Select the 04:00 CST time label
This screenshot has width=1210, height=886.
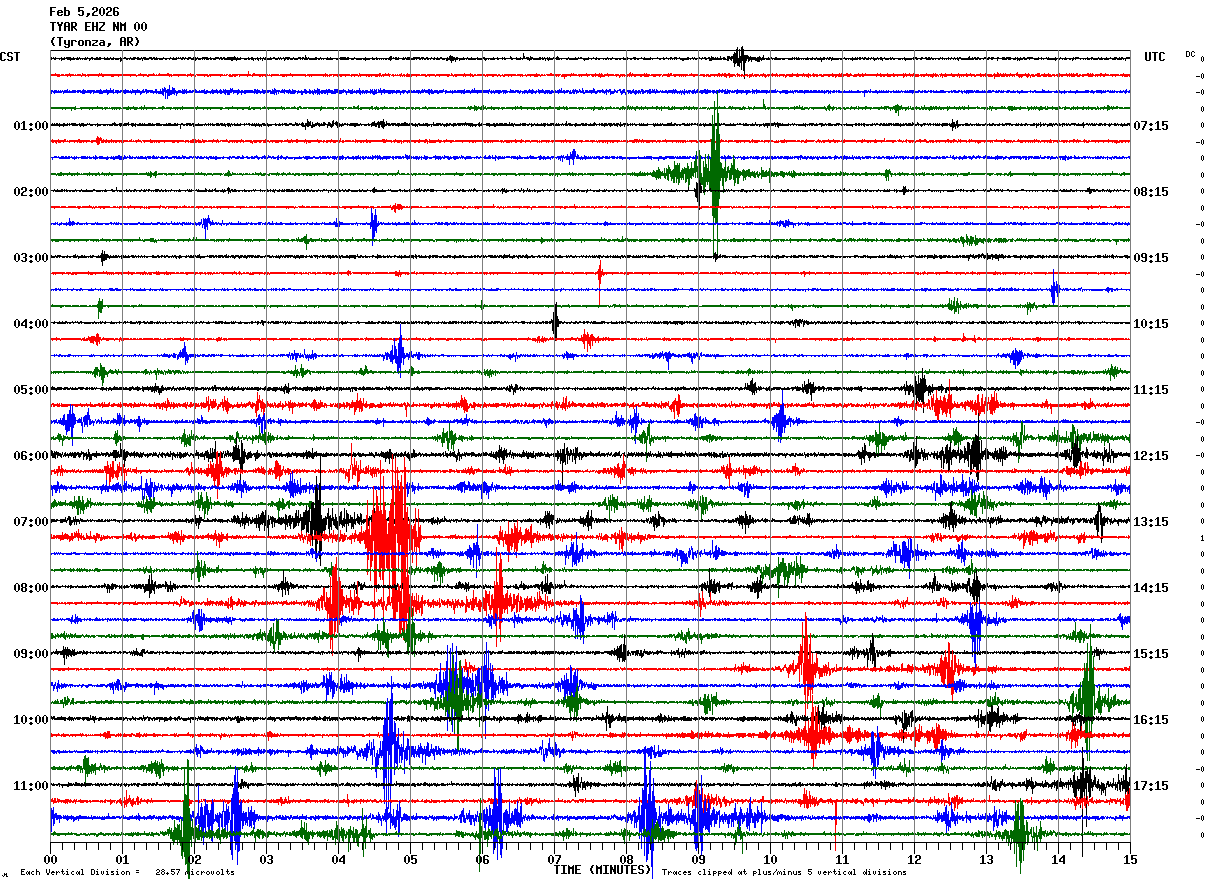coord(31,324)
